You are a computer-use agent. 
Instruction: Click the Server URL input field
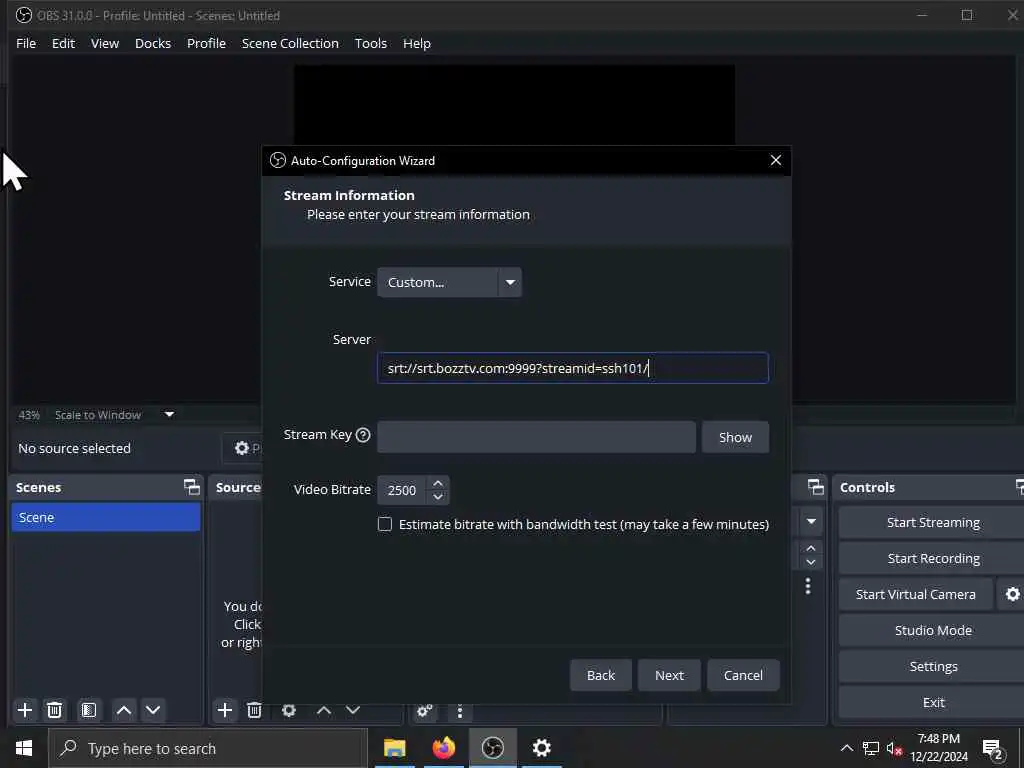tap(573, 368)
